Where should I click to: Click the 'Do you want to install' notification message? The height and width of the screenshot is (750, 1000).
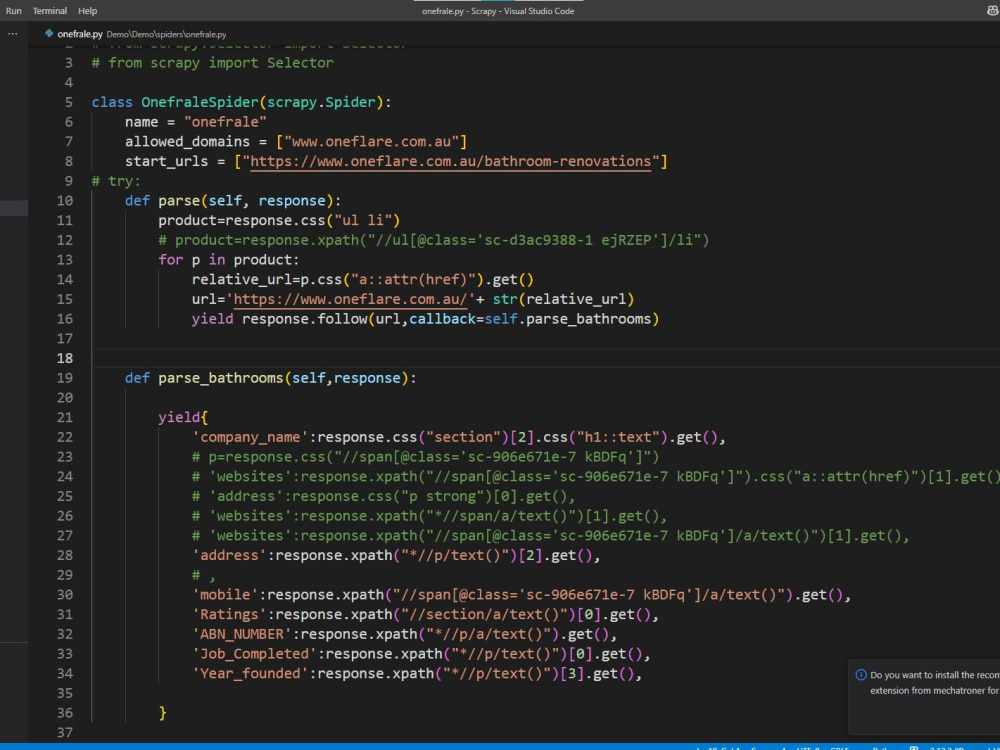tap(934, 682)
